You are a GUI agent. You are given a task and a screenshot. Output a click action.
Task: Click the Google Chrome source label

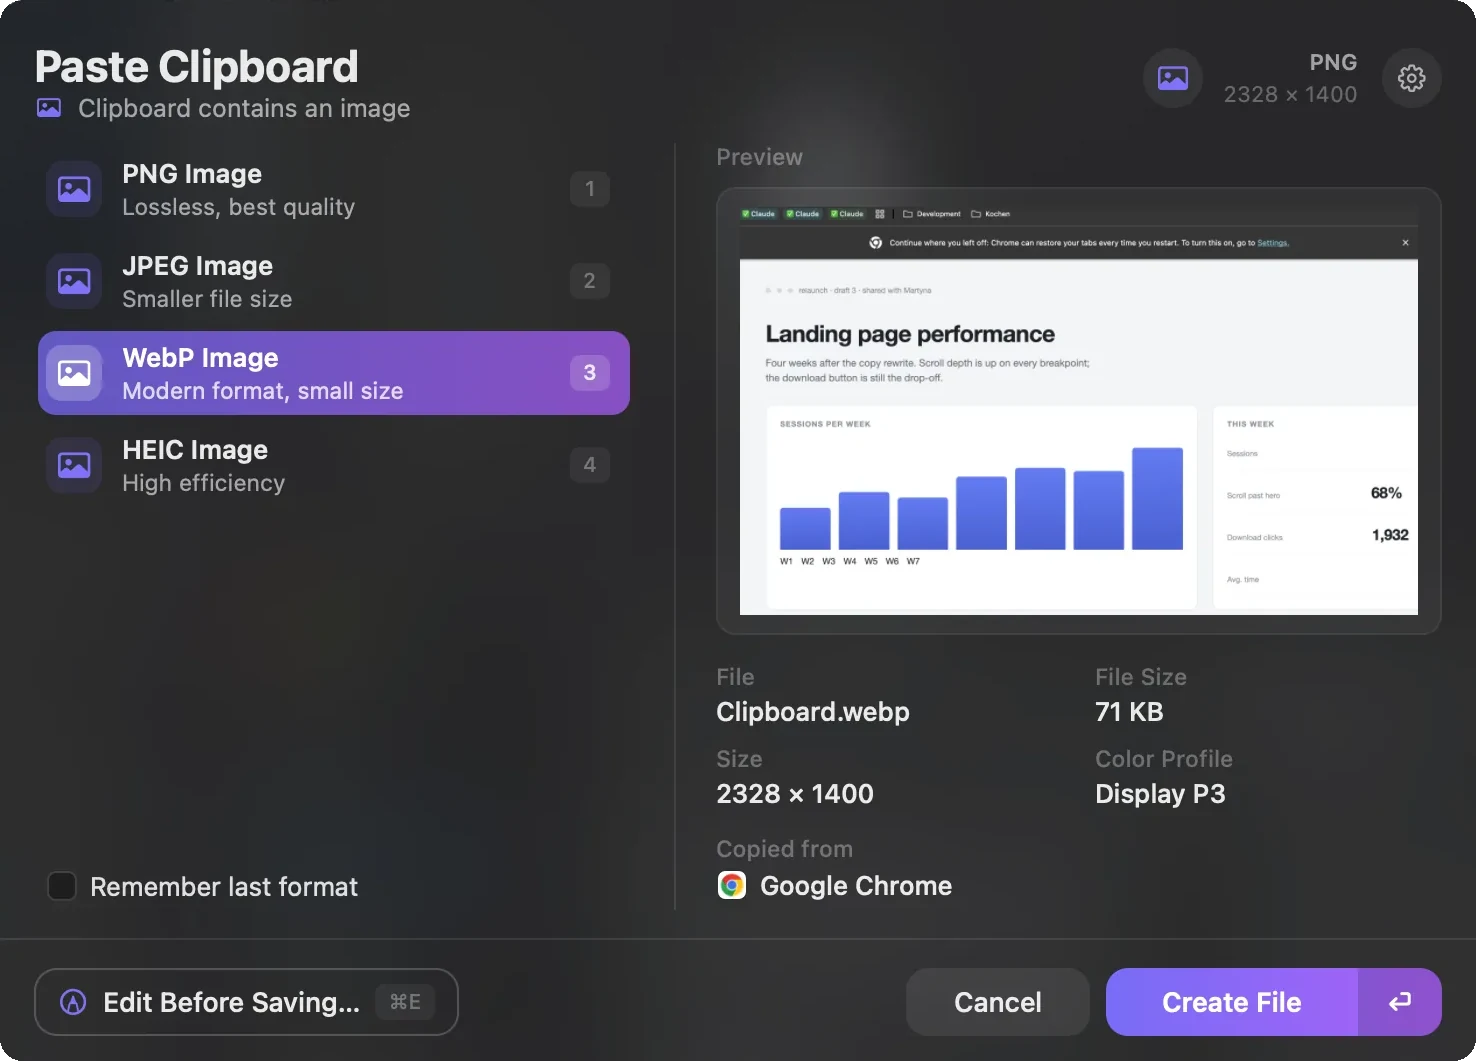(x=856, y=886)
